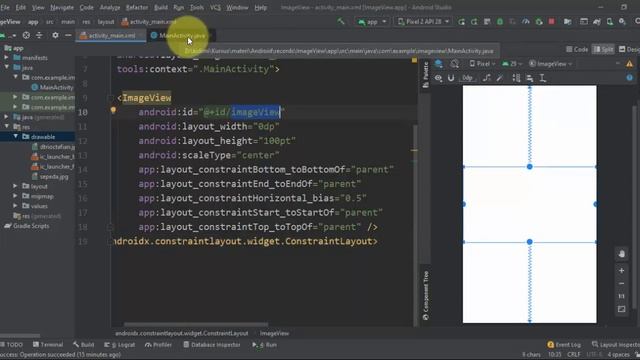Open the Navigate menu
Screen dimensions: 640x360
[62, 8]
